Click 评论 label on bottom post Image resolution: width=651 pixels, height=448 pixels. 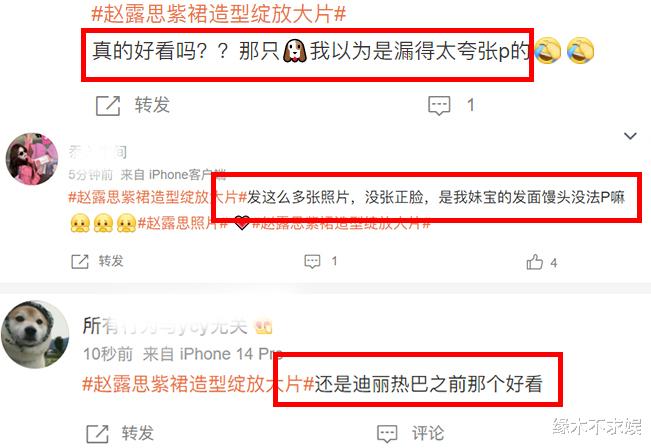tap(428, 433)
